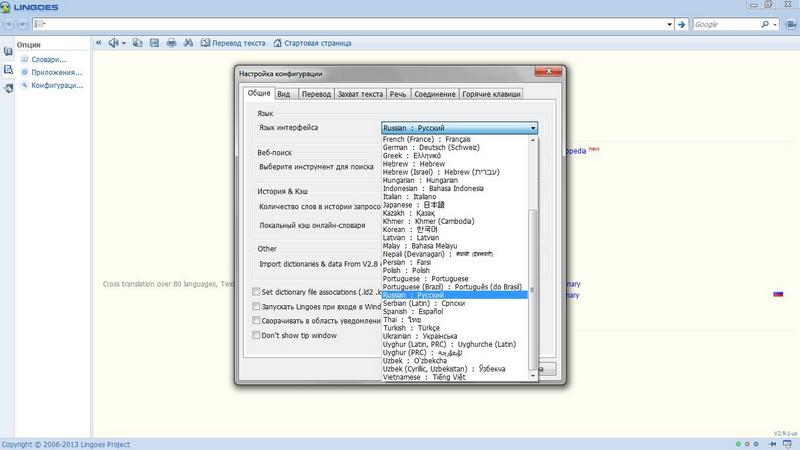
Task: Select the Общие tab
Action: tap(259, 93)
